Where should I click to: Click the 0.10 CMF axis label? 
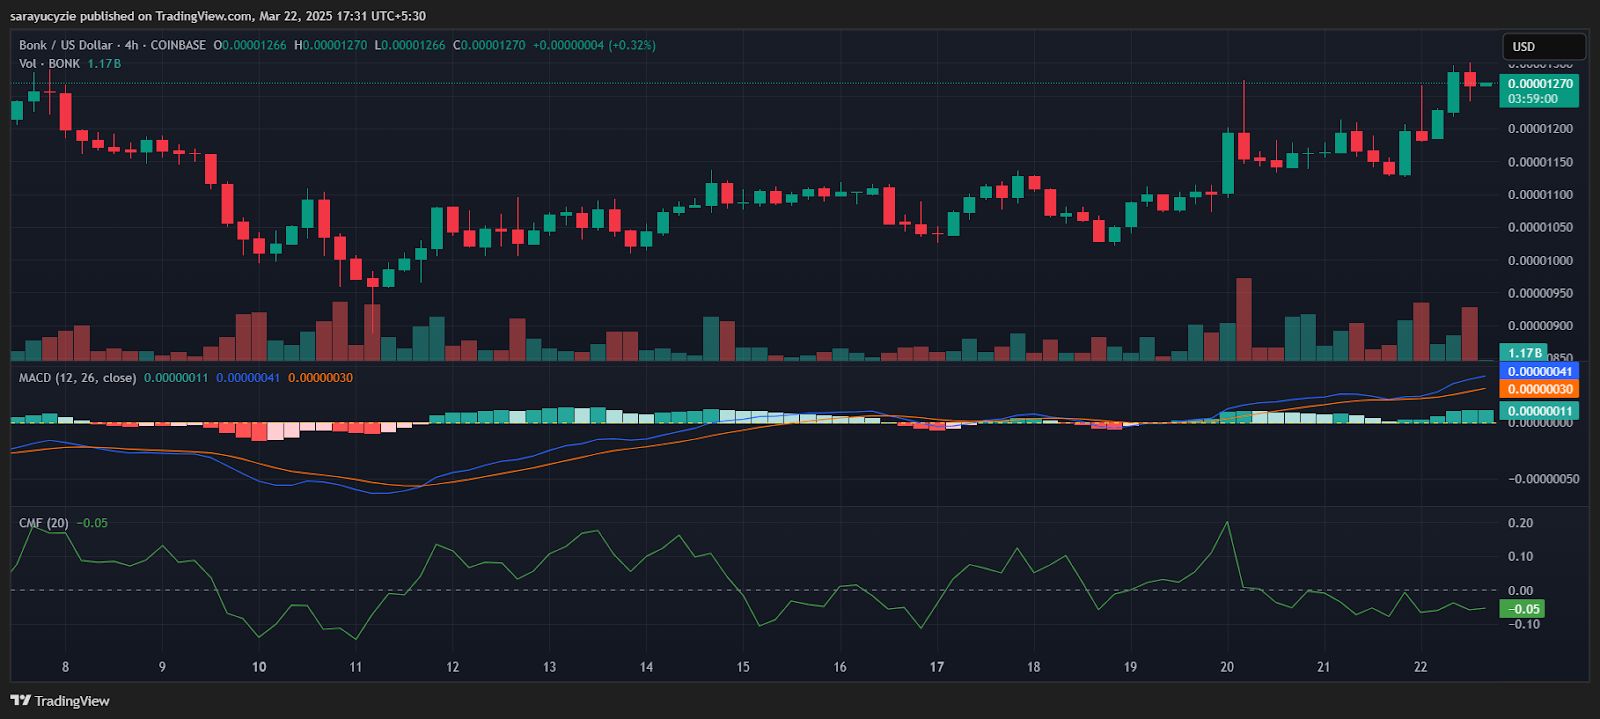coord(1520,557)
